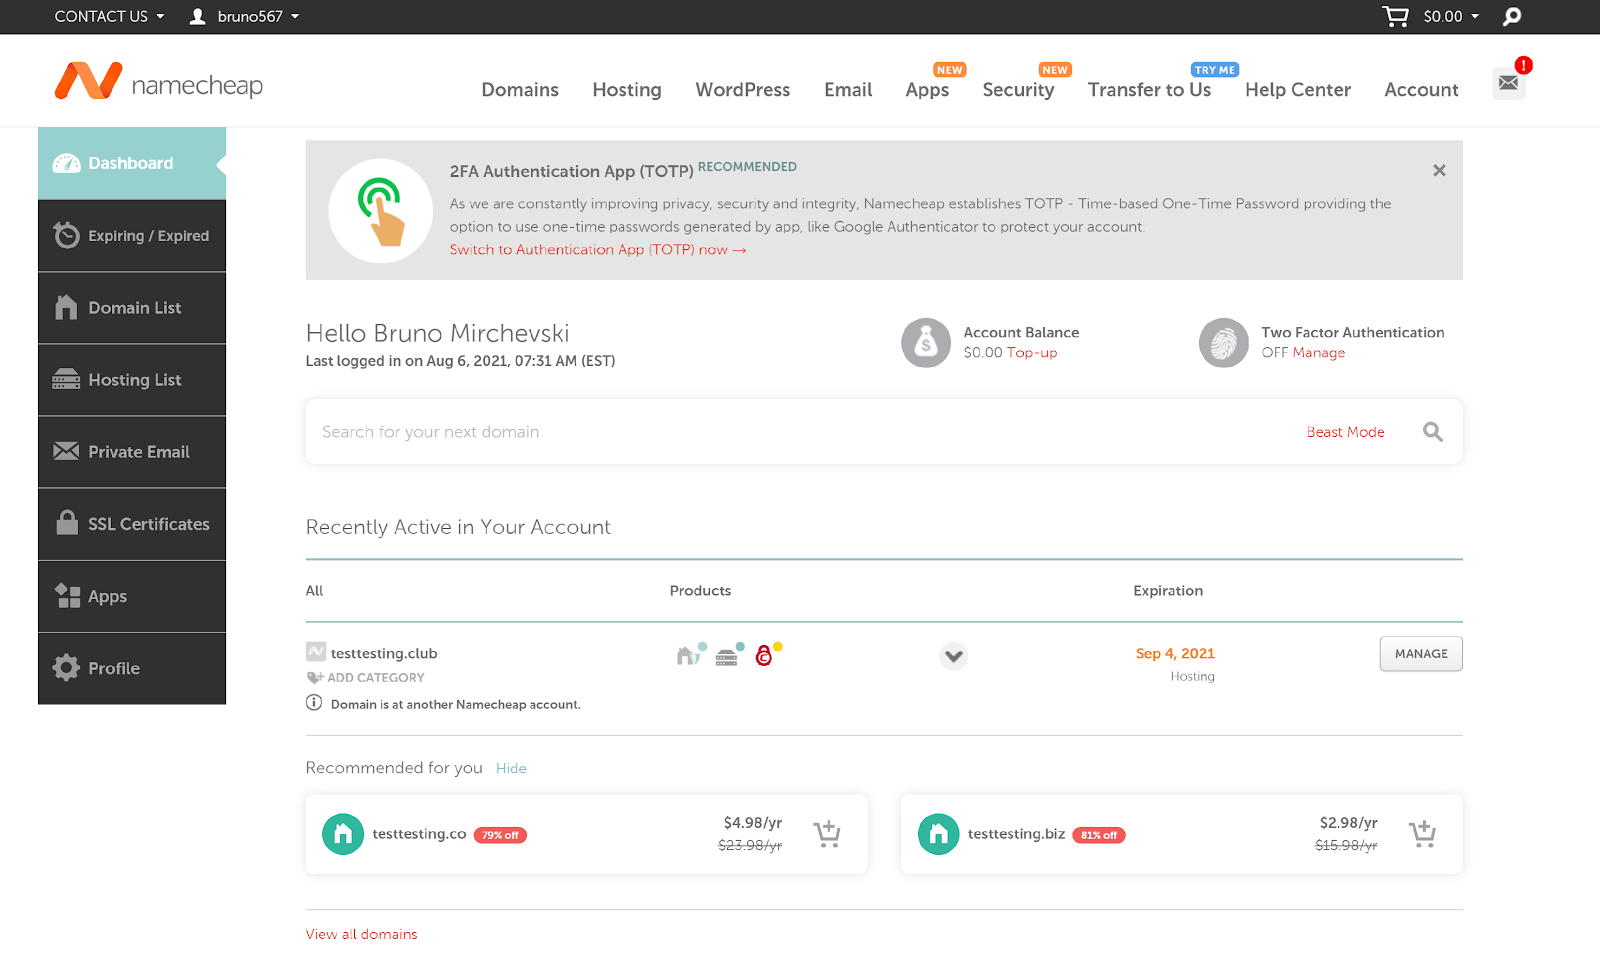Click the Top-up link

point(1032,353)
